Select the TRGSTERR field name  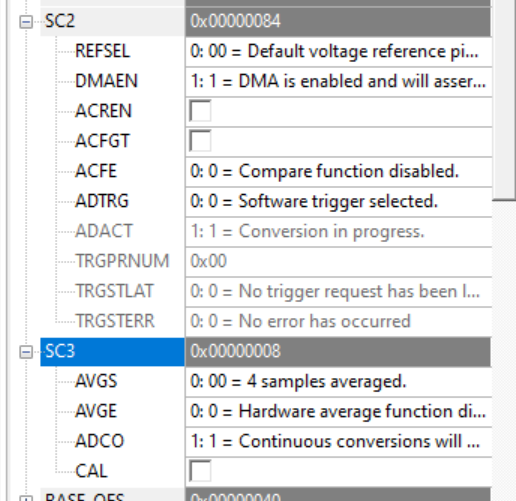tap(115, 321)
